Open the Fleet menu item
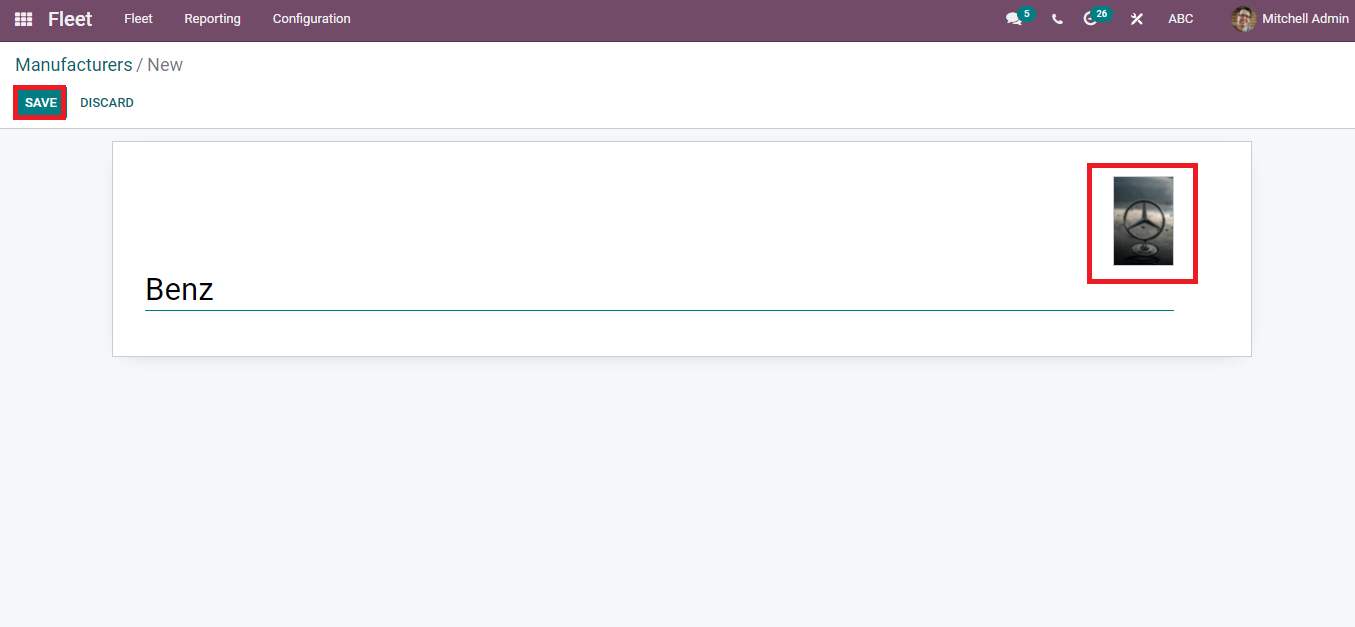1355x627 pixels. pos(138,19)
